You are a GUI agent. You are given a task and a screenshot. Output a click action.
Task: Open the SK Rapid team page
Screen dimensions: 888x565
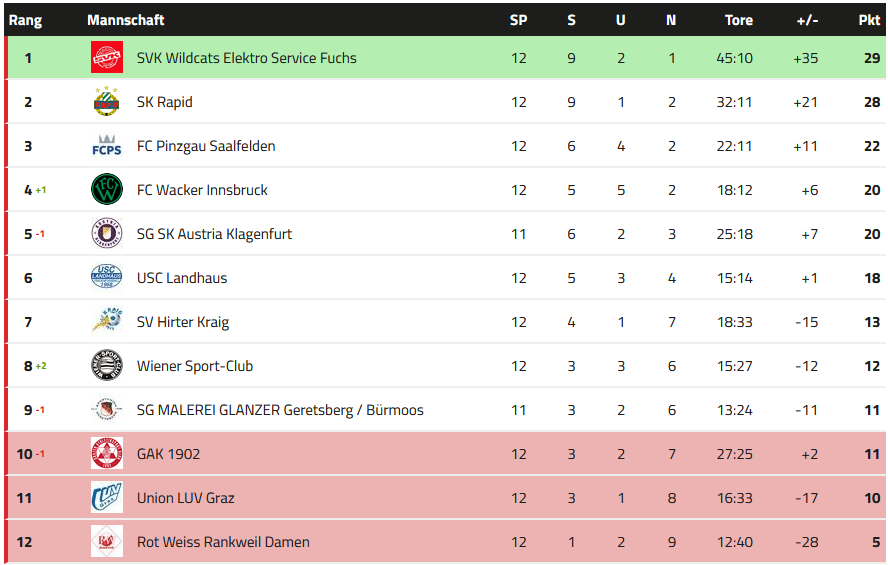click(165, 102)
